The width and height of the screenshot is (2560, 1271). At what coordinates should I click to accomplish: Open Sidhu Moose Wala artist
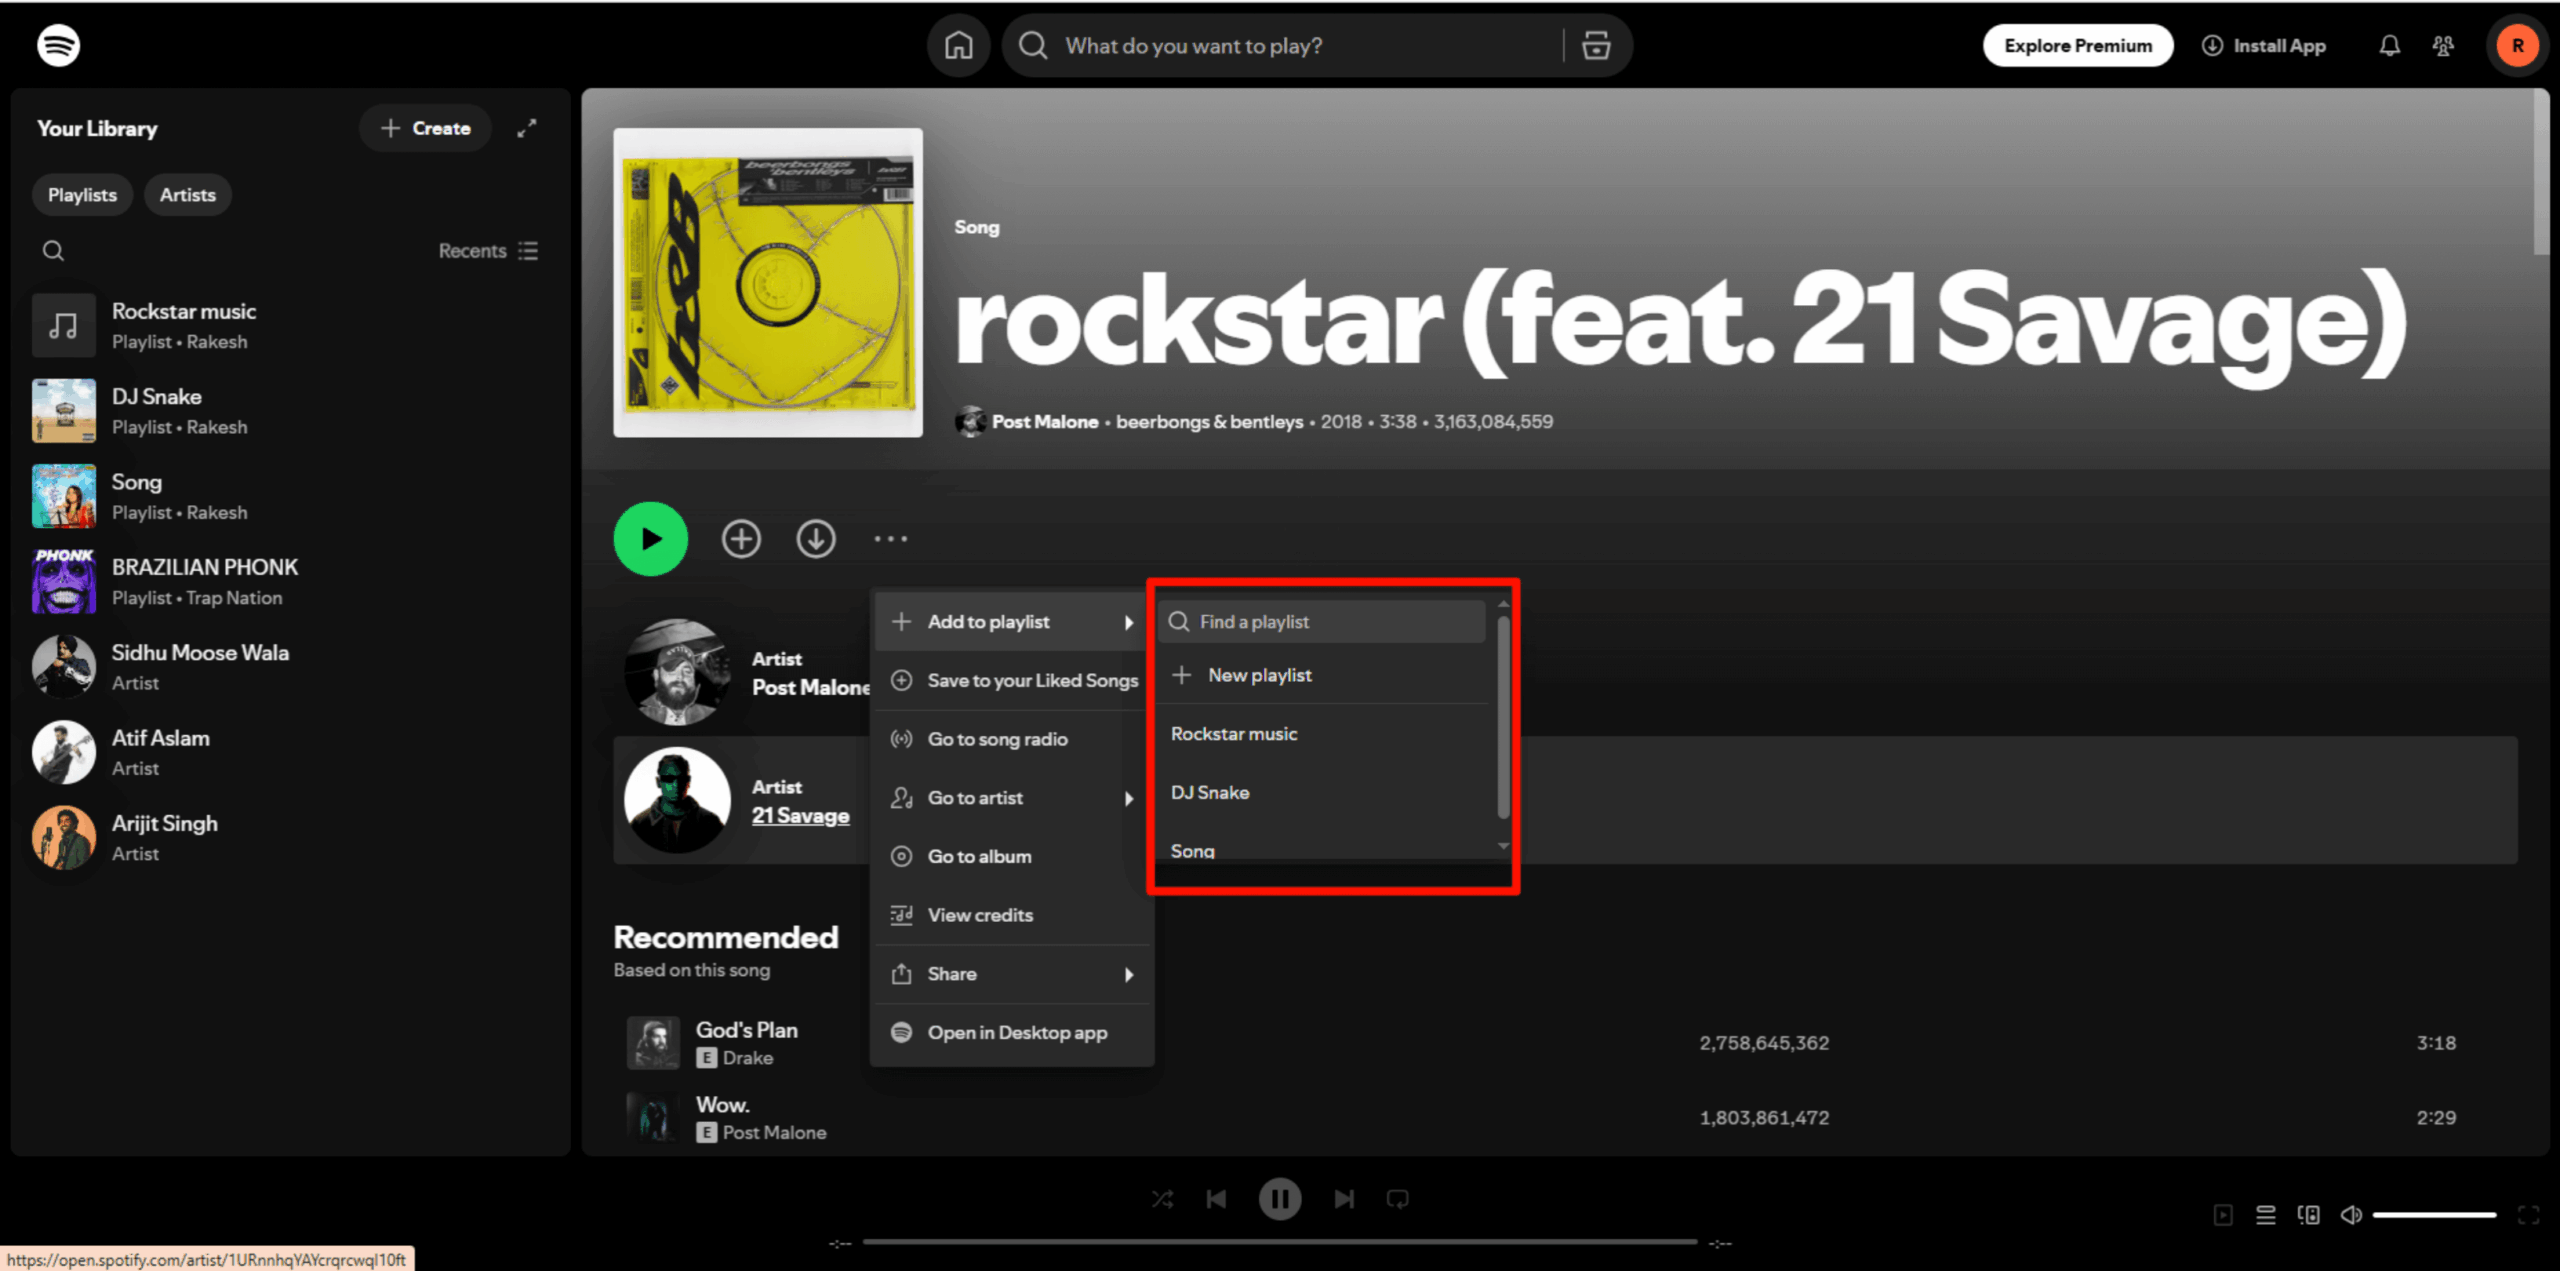[x=289, y=667]
